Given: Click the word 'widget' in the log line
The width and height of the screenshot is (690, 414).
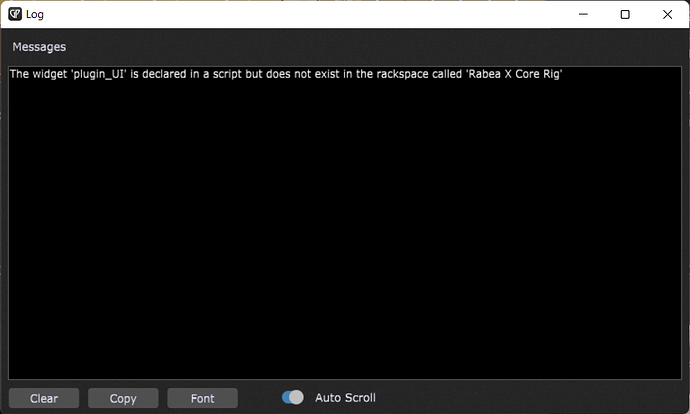Looking at the screenshot, I should click(x=50, y=74).
